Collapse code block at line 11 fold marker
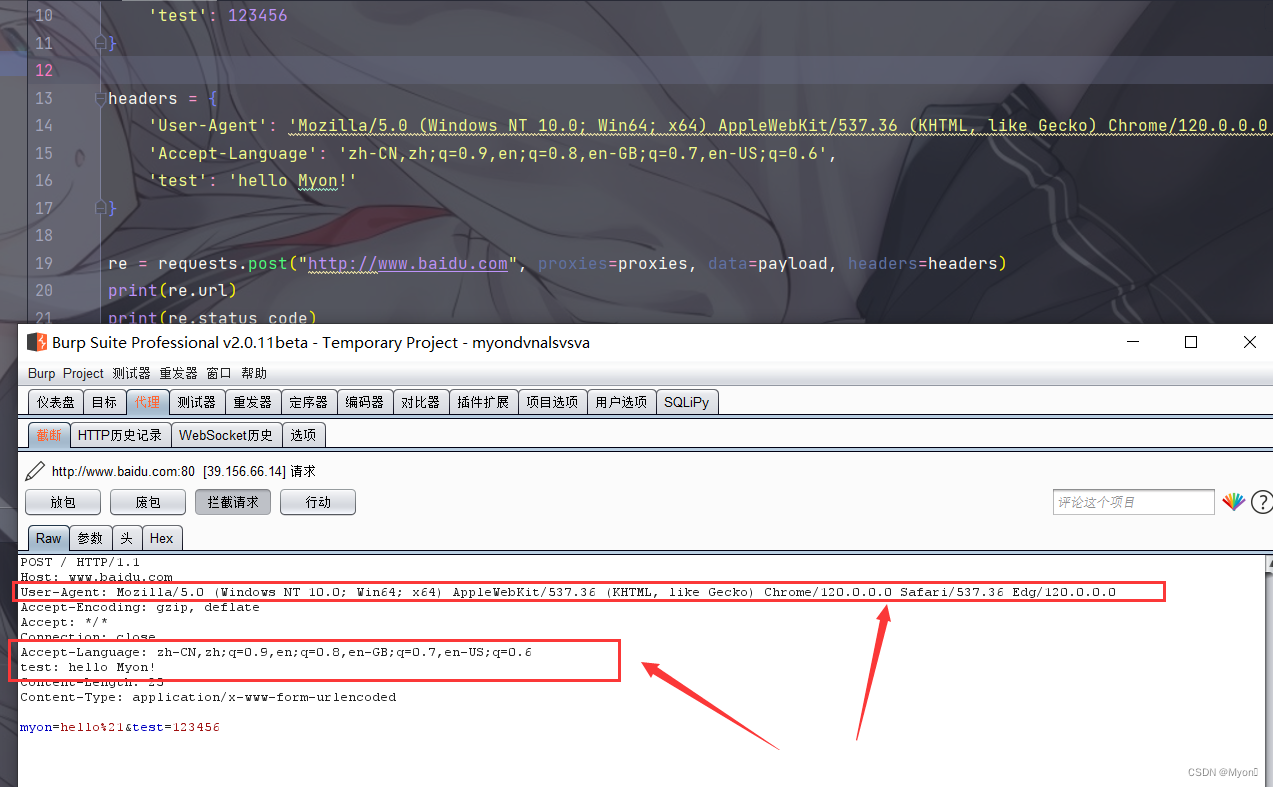The image size is (1273, 787). pyautogui.click(x=100, y=43)
